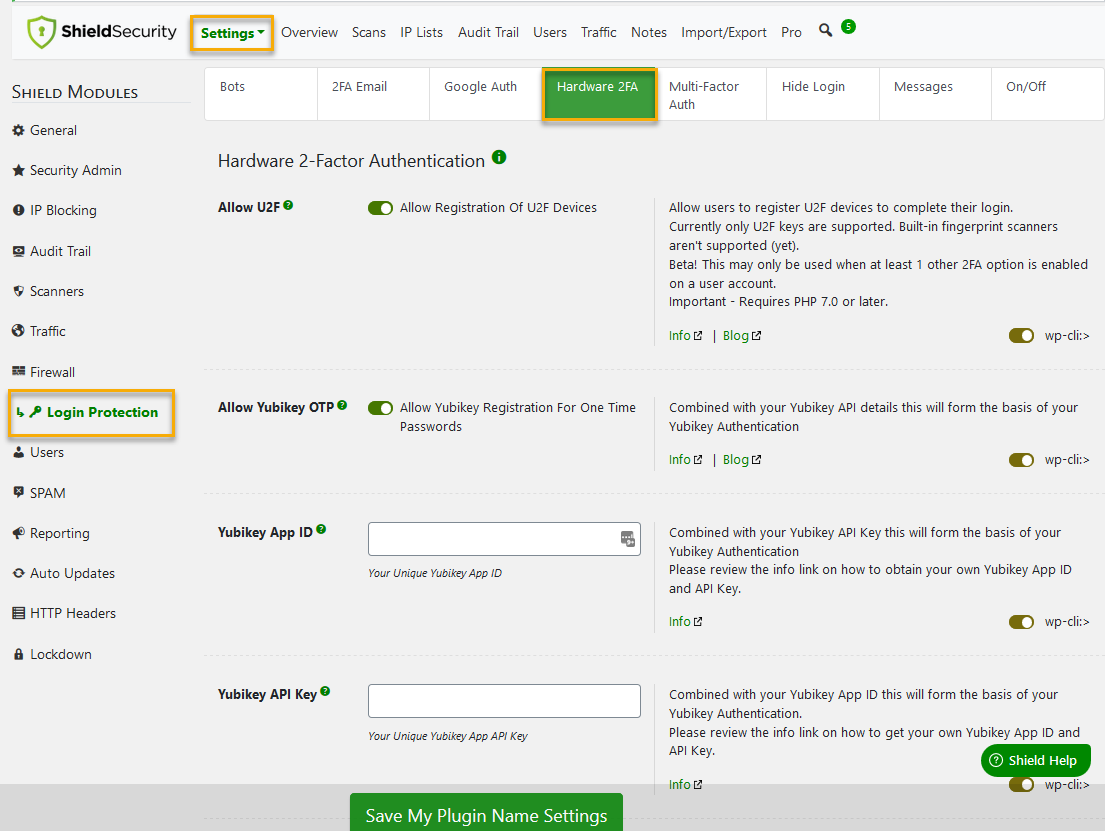
Task: Click the General gear icon in sidebar
Action: pyautogui.click(x=18, y=130)
